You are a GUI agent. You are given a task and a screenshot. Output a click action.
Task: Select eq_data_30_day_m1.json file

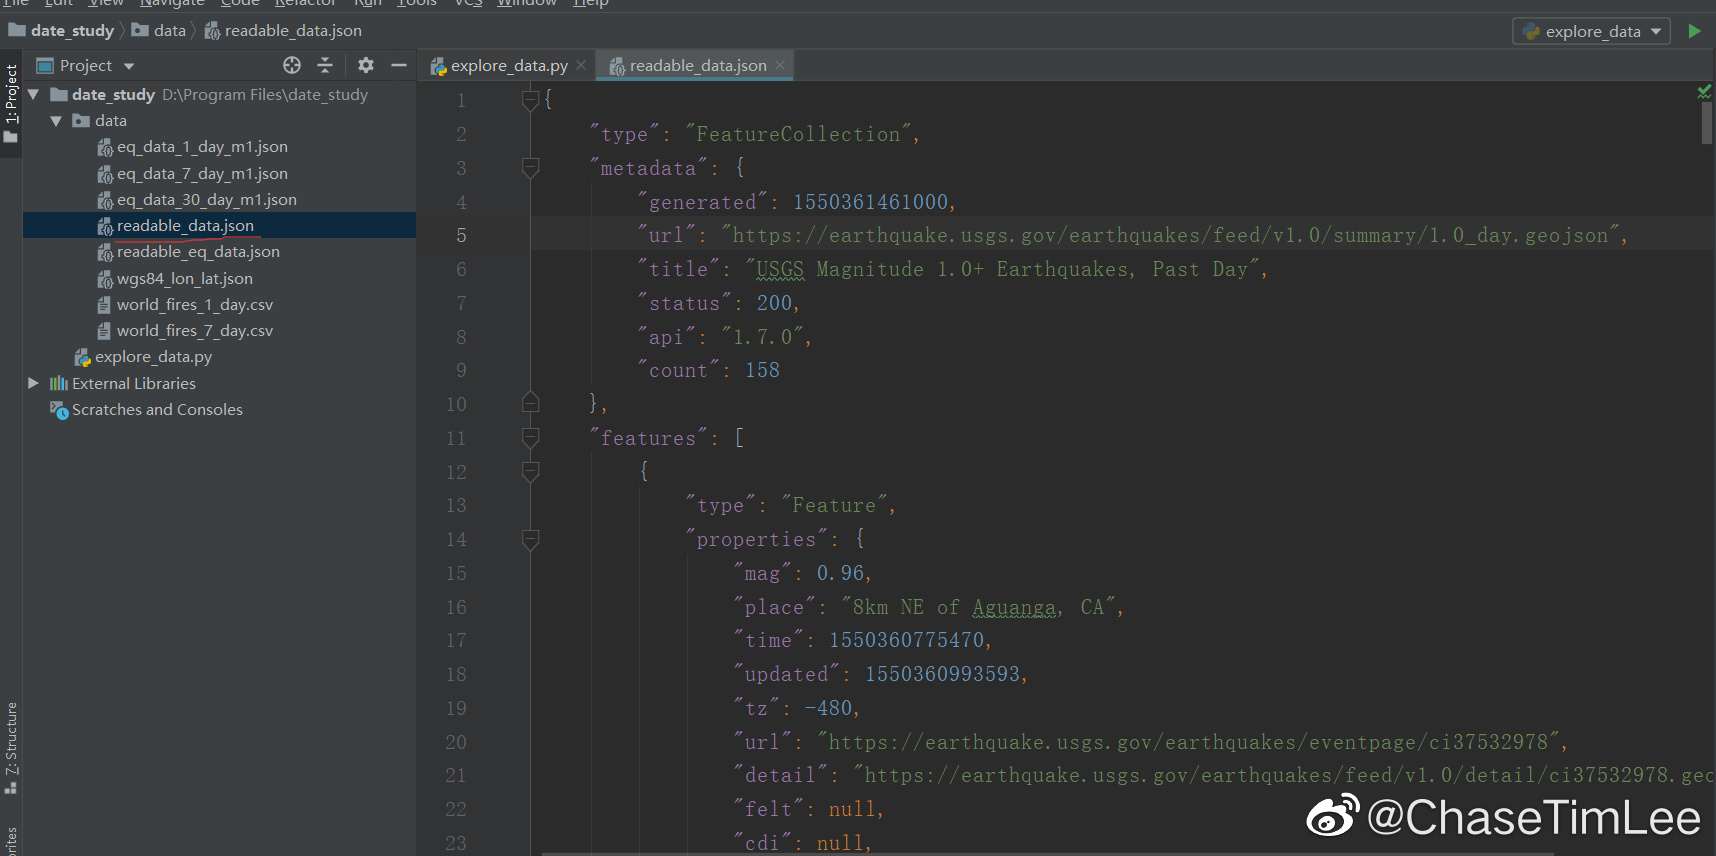206,199
